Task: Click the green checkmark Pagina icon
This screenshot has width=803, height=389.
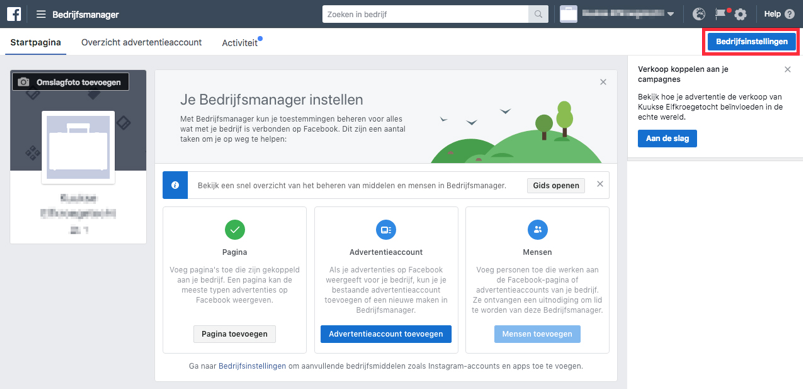Action: pos(235,230)
